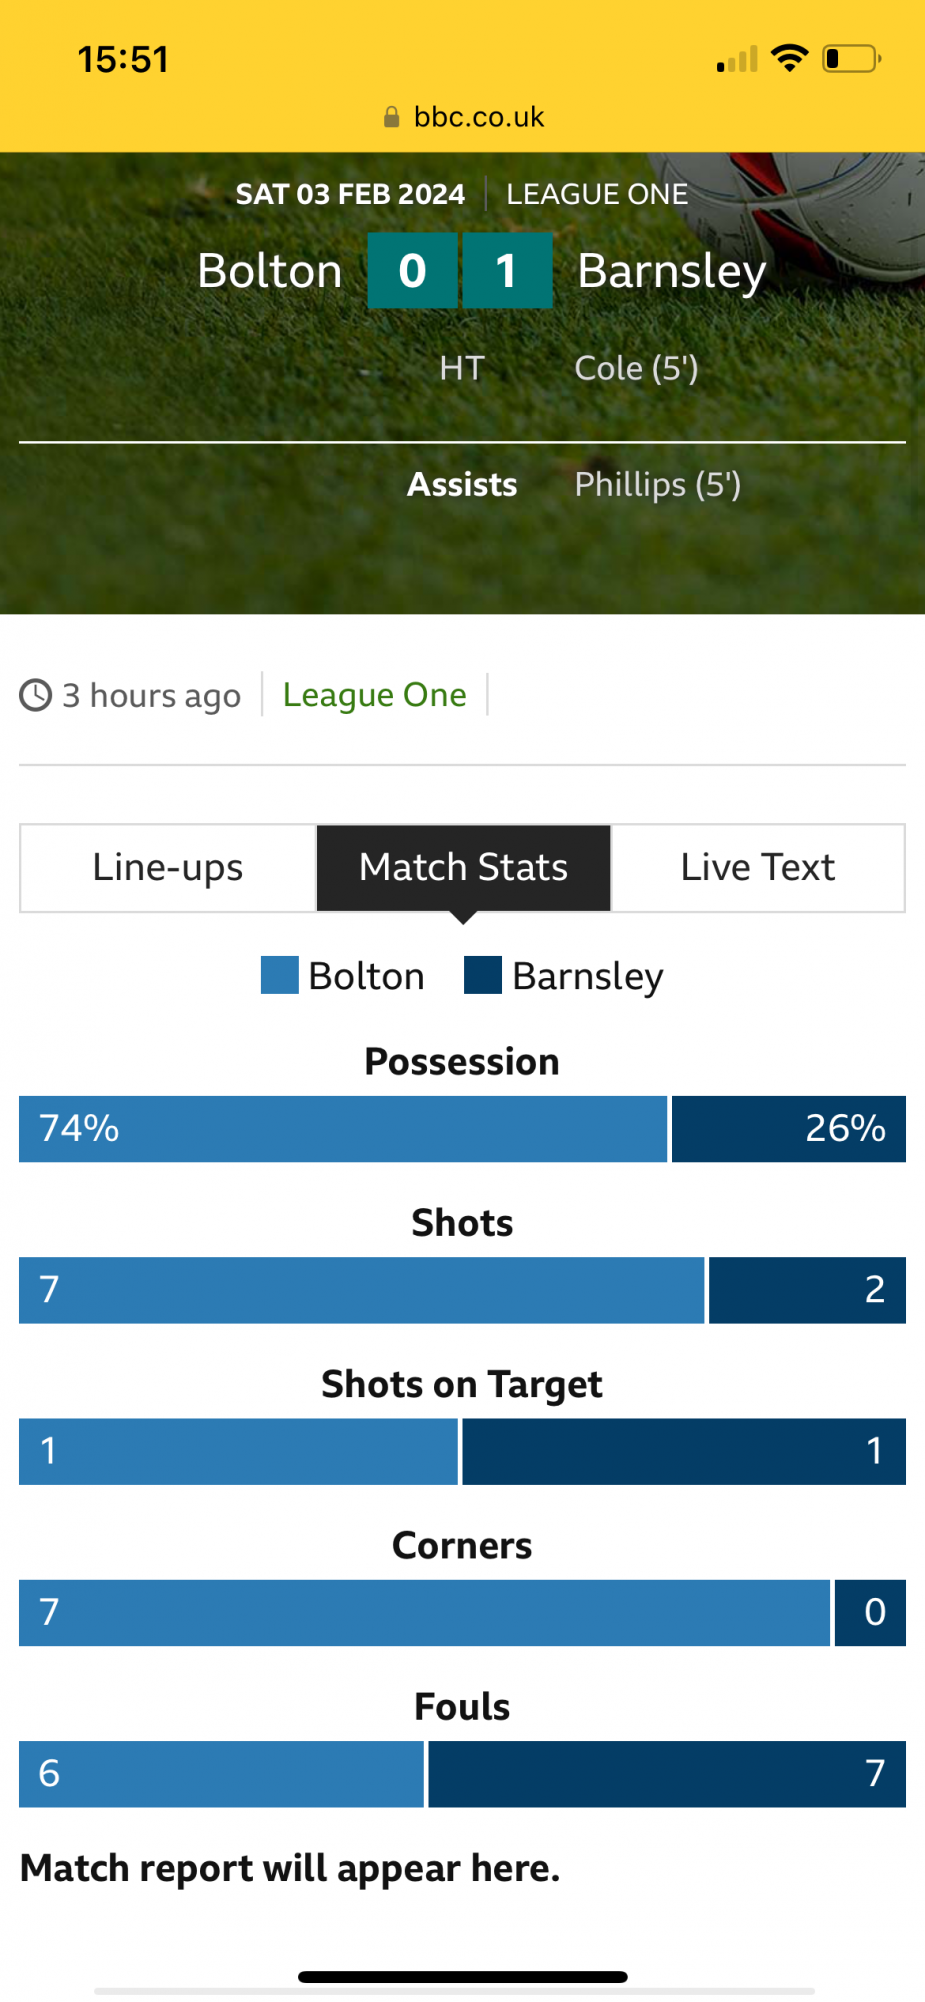
Task: Tap the padlock icon beside bbc.co.uk
Action: tap(392, 118)
